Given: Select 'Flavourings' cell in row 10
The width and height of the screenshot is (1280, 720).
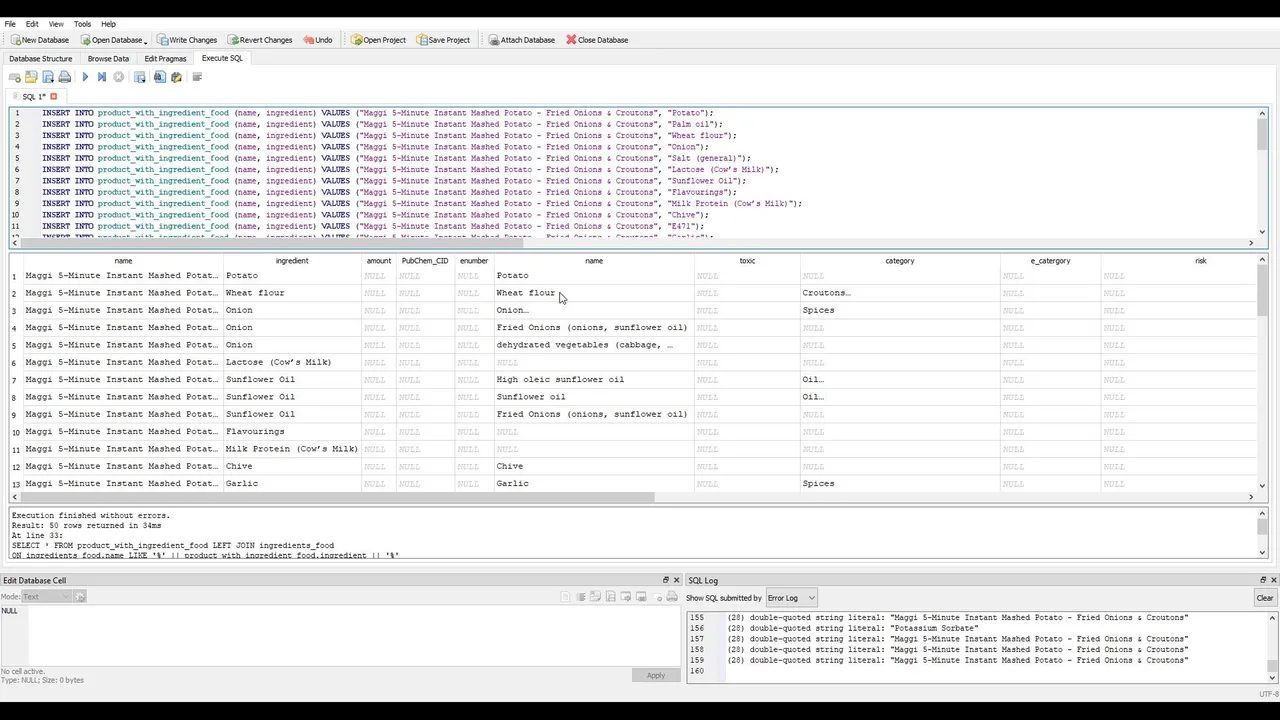Looking at the screenshot, I should [292, 431].
